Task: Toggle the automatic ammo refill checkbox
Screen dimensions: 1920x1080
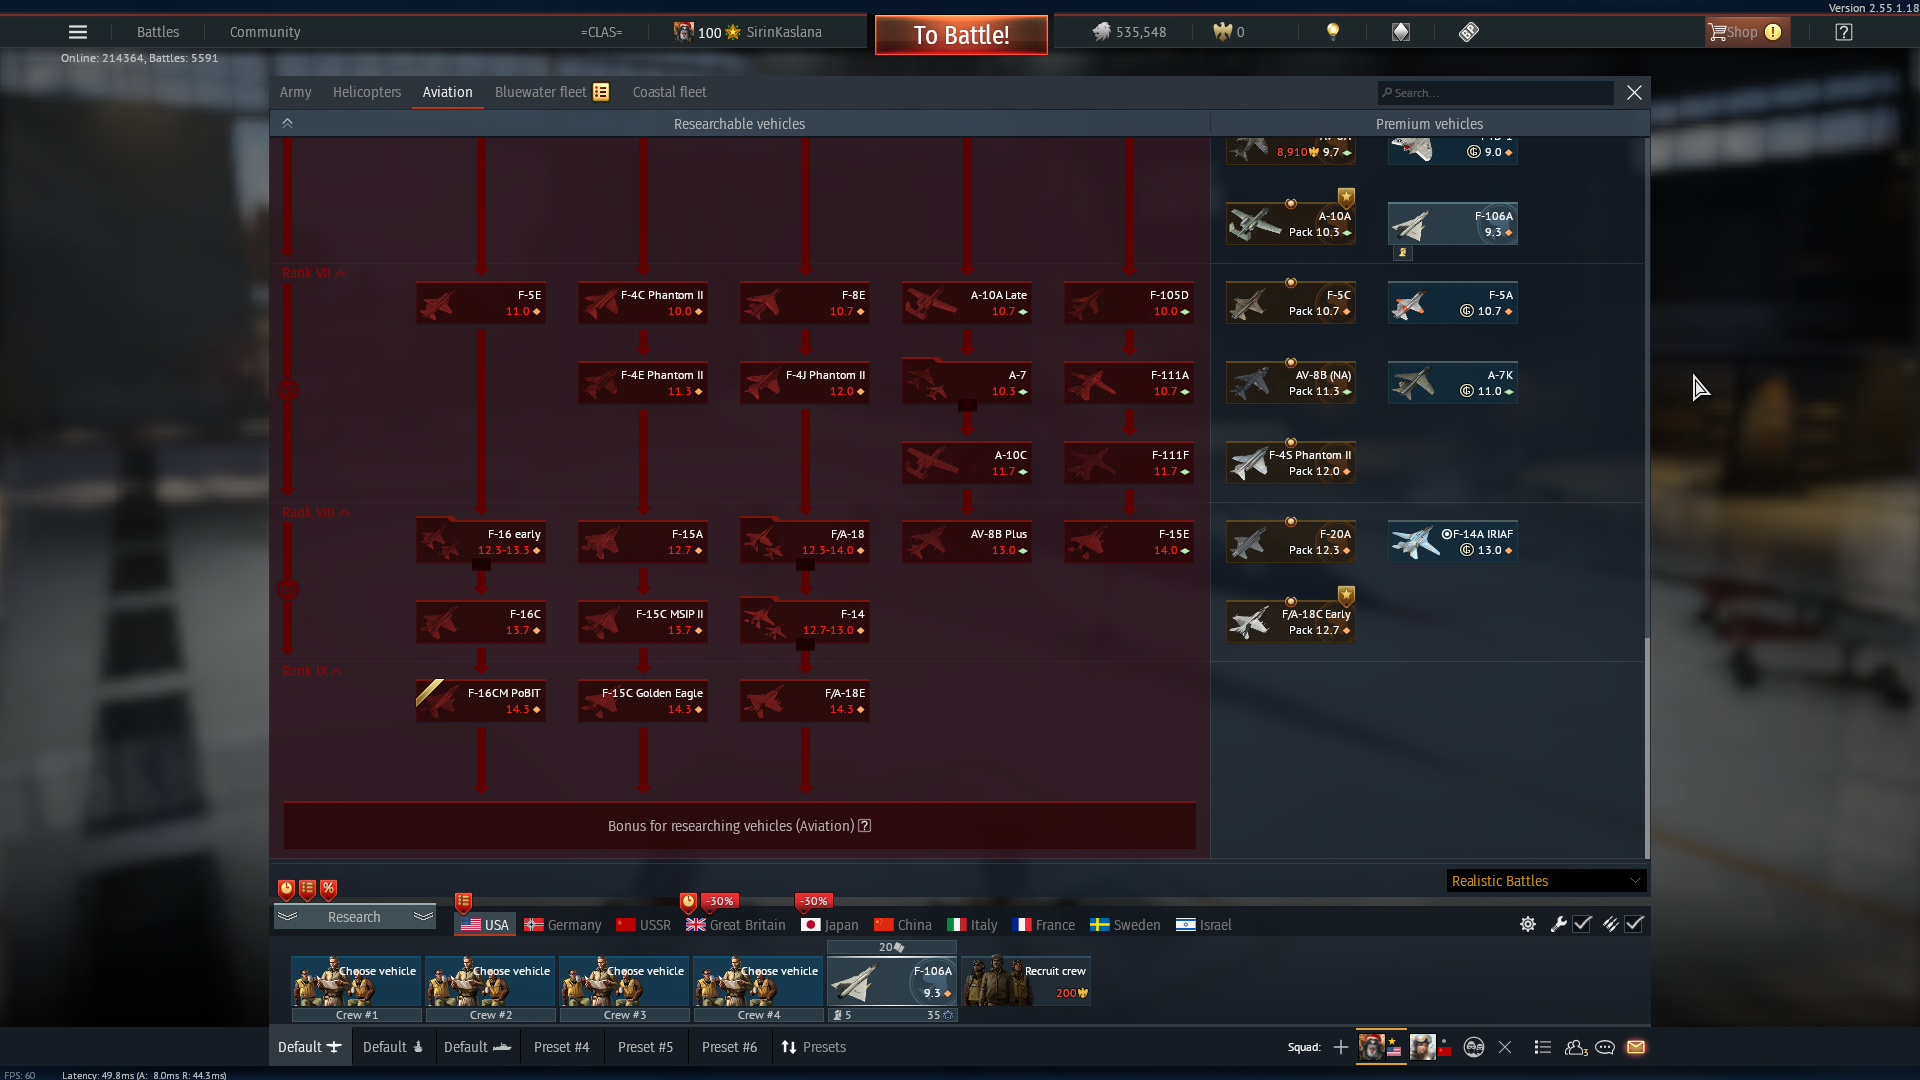Action: click(x=1634, y=924)
